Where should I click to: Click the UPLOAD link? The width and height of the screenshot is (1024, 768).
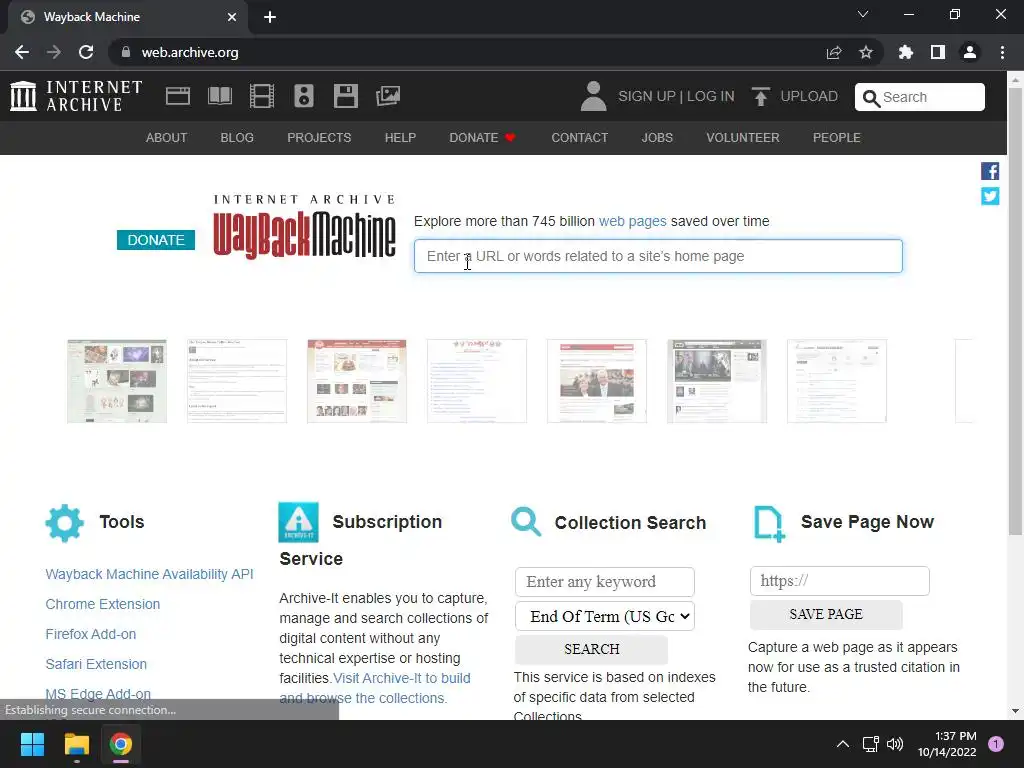tap(809, 96)
